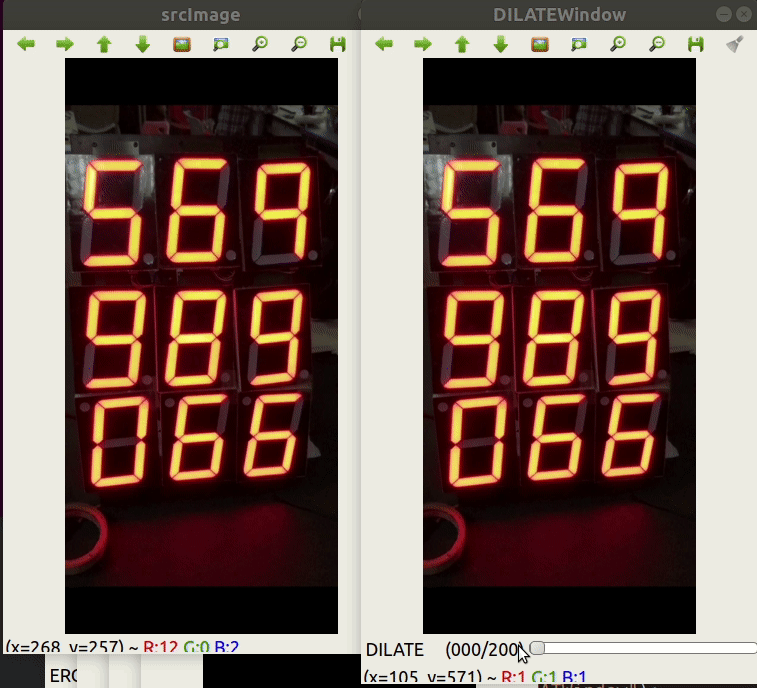This screenshot has width=757, height=688.
Task: Fit image to window in DILATEWindow
Action: point(579,44)
